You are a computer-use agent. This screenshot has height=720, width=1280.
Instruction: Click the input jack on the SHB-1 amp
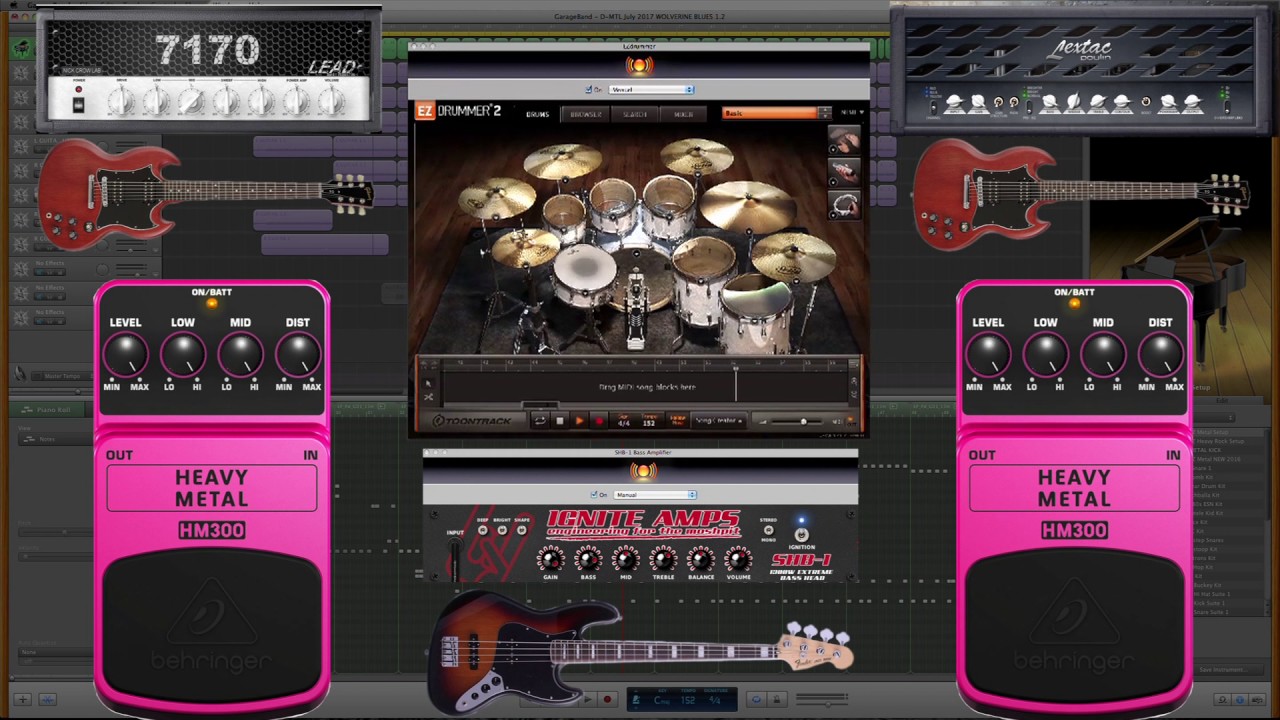[455, 545]
